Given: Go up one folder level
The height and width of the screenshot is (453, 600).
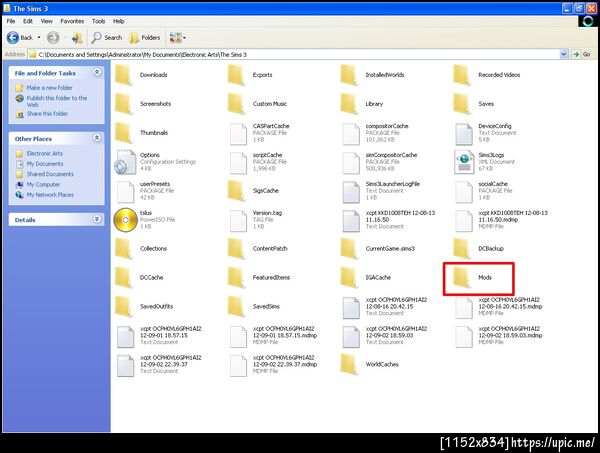Looking at the screenshot, I should click(x=77, y=37).
